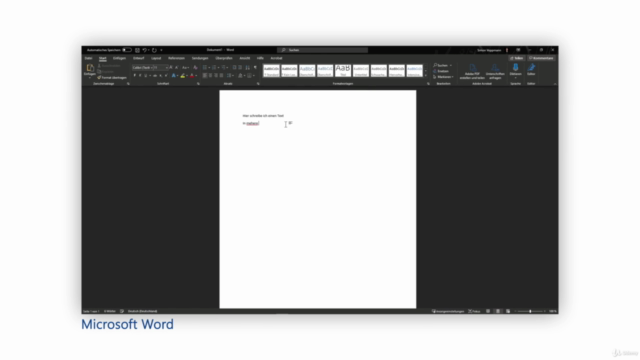Screen dimensions: 640x360
Task: Toggle strikethrough formatting
Action: [x=155, y=76]
